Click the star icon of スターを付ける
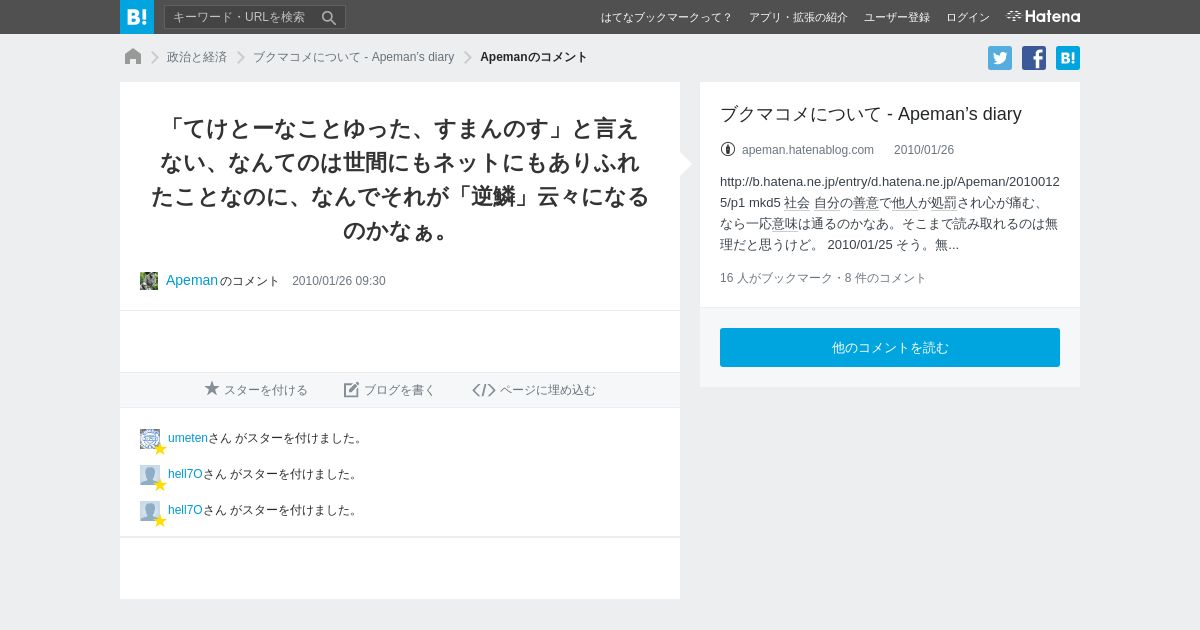The image size is (1200, 630). point(212,389)
